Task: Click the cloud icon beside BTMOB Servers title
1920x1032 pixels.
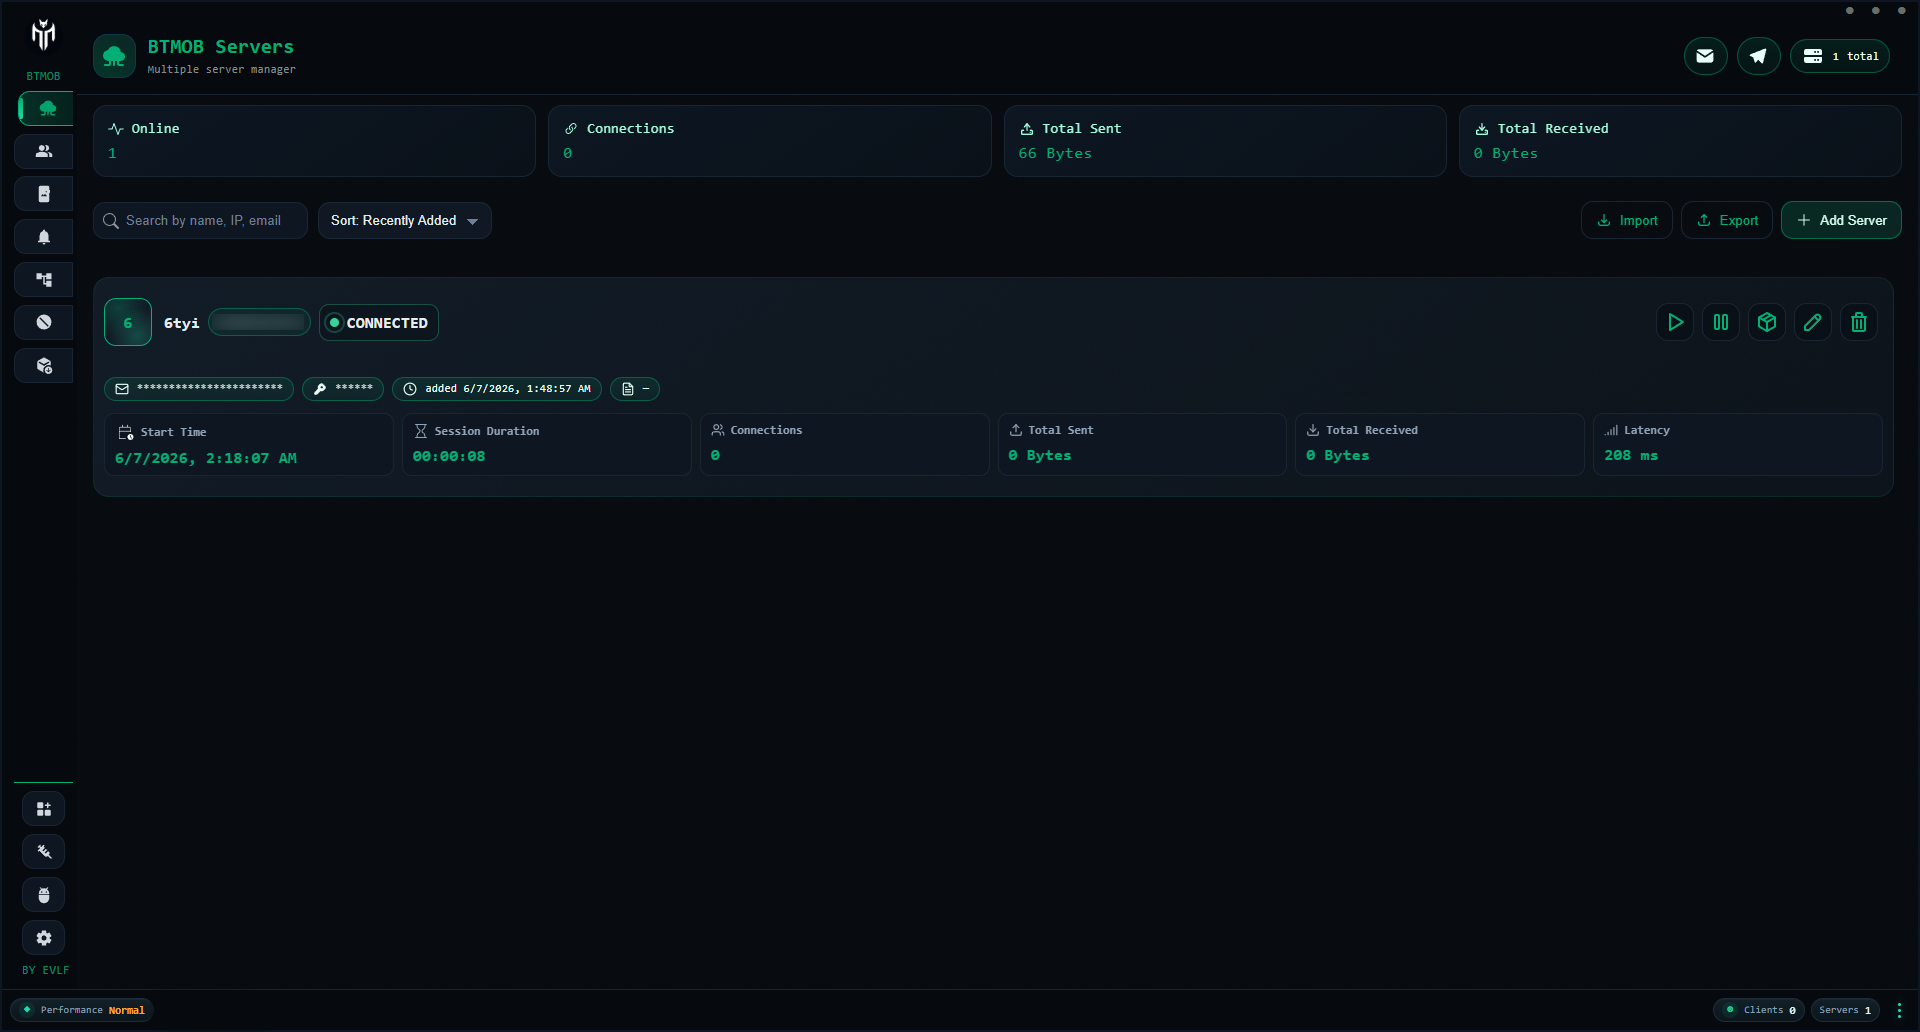Action: click(x=114, y=56)
